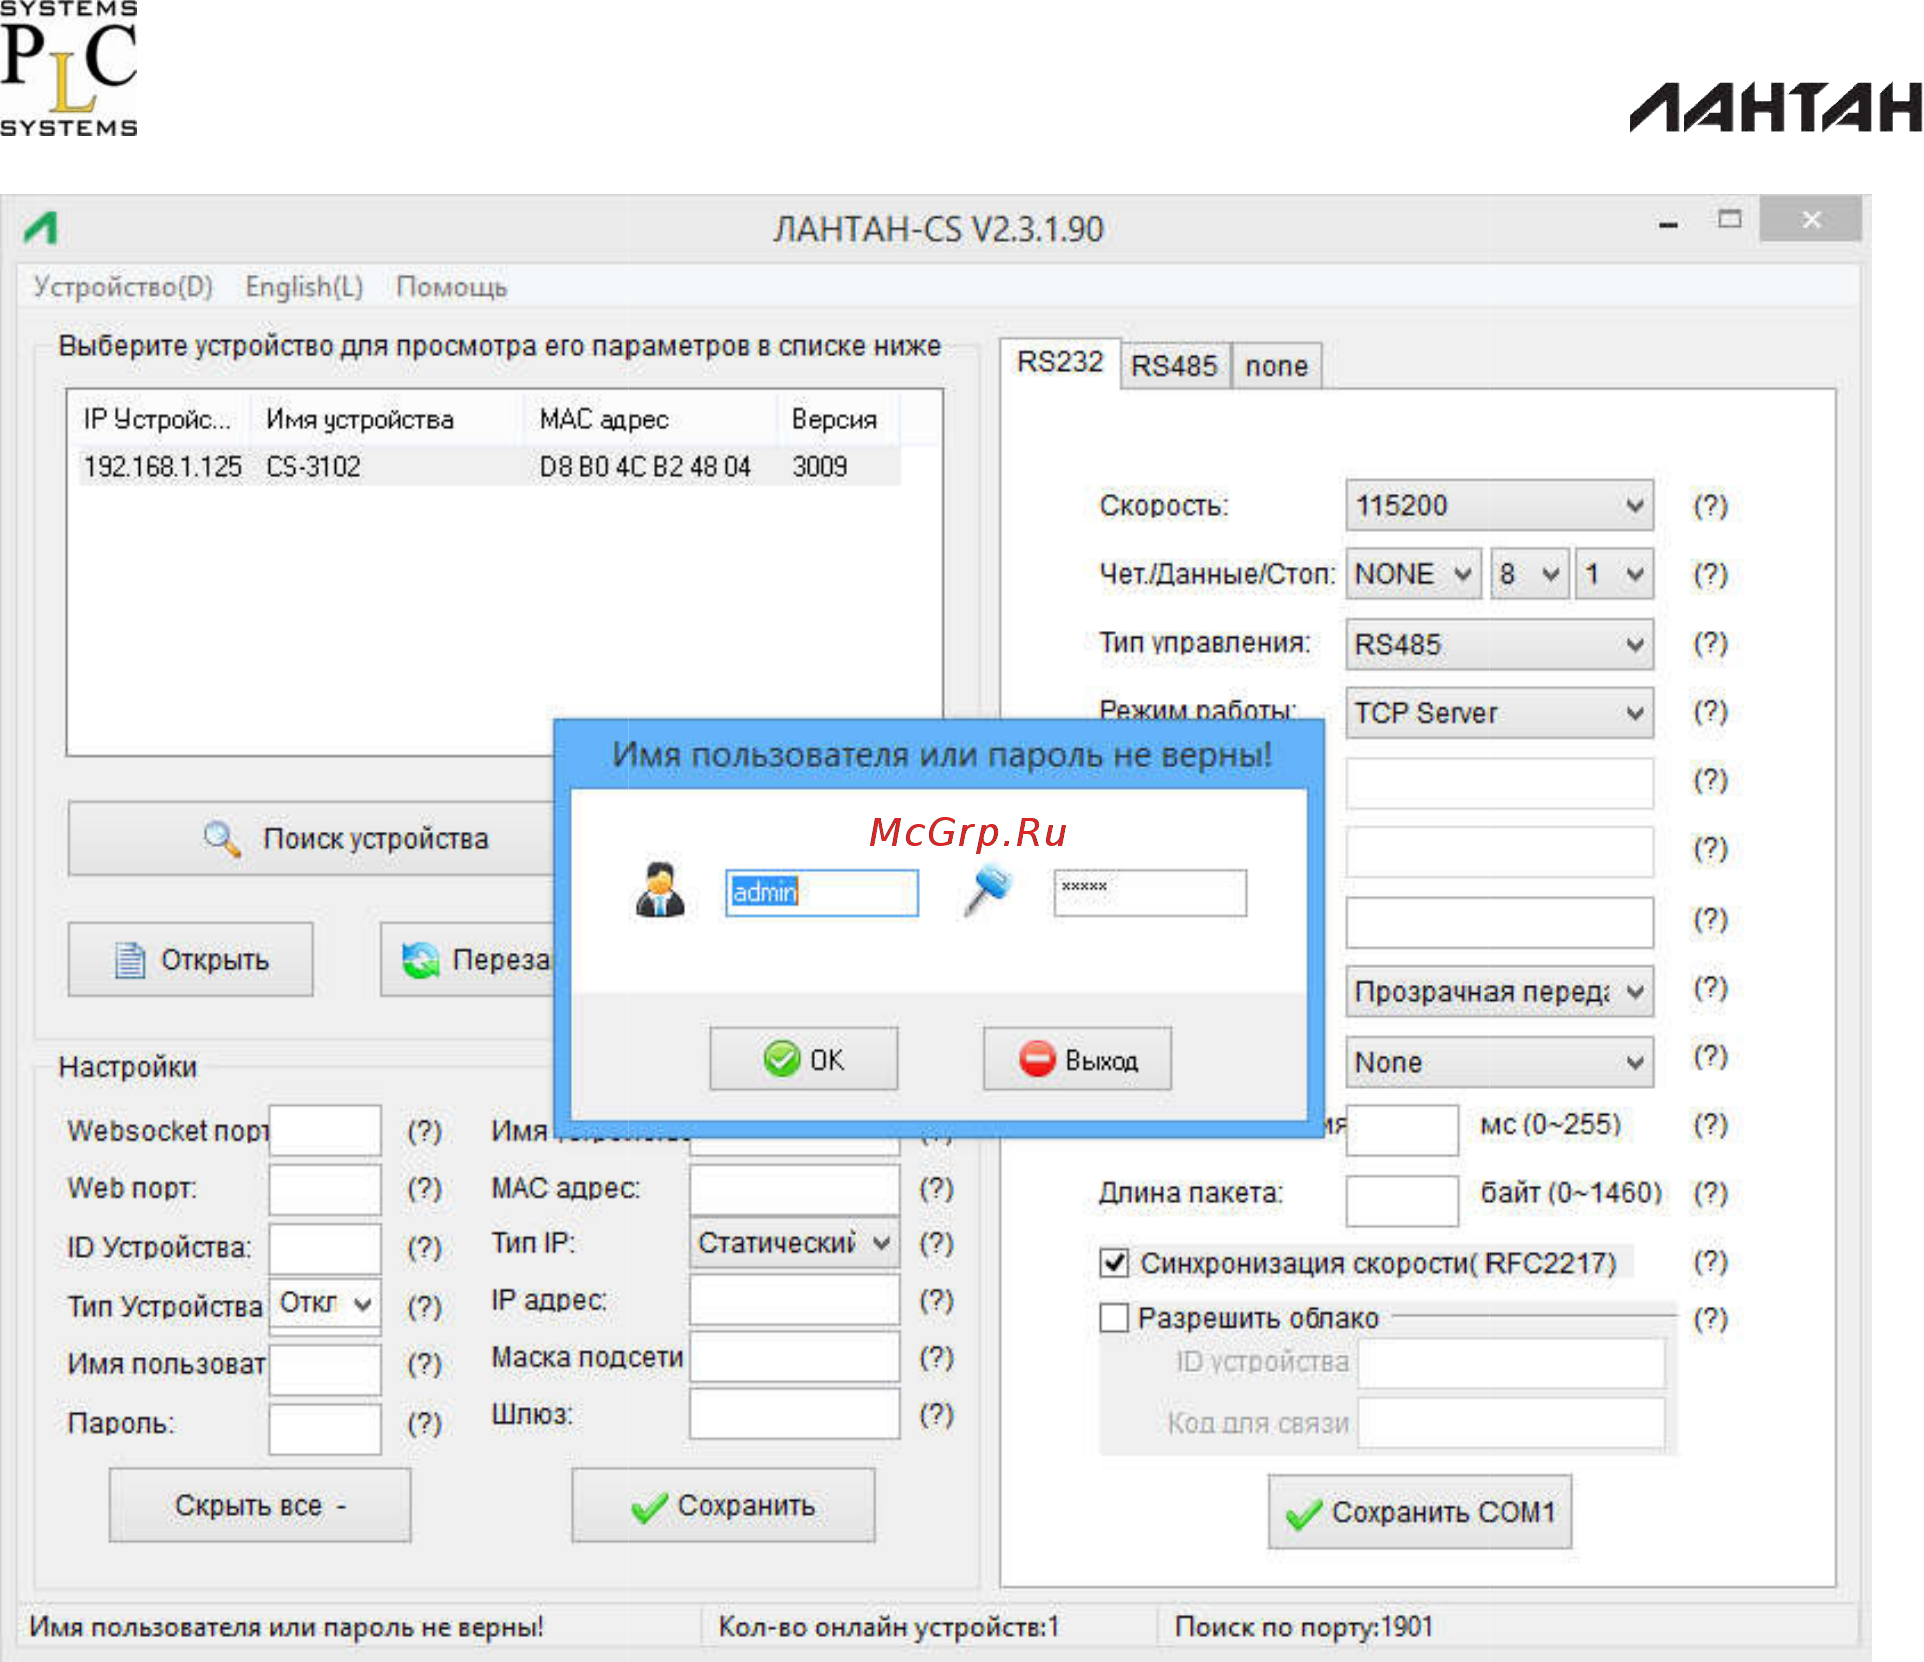
Task: Click the masked password field
Action: point(1150,892)
